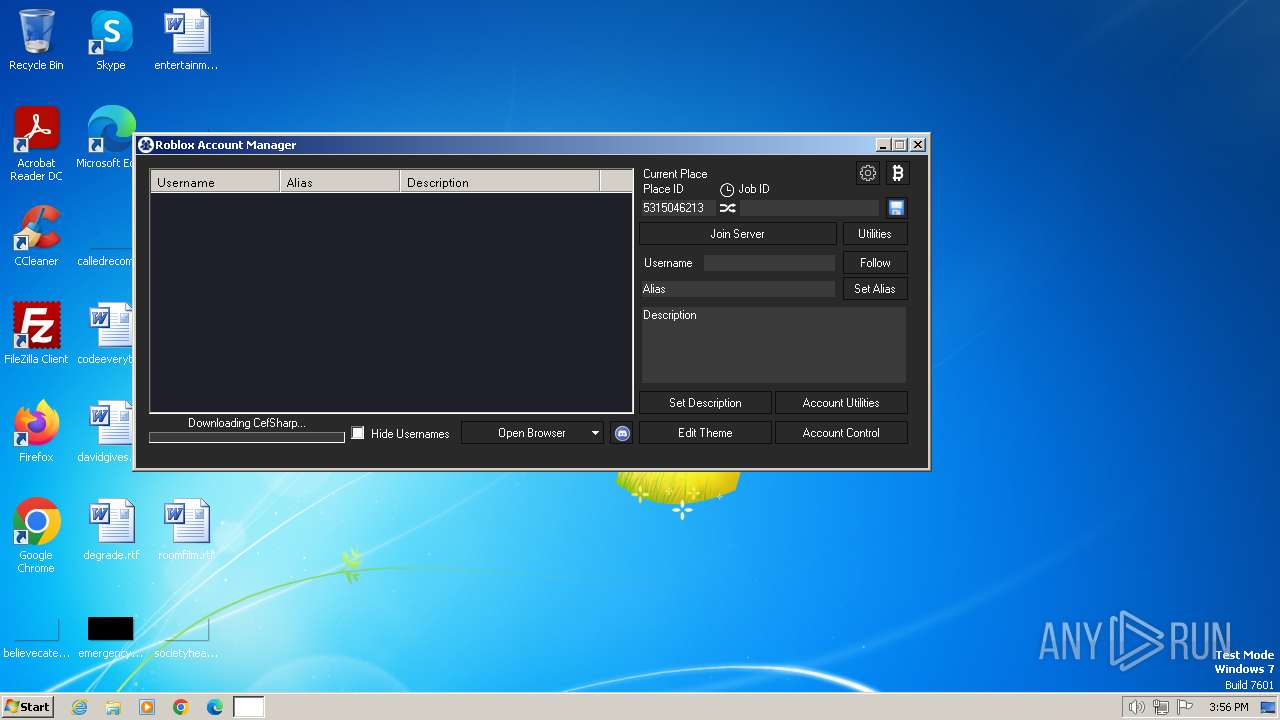Screen dimensions: 1280x720
Task: Focus the Username input field
Action: [769, 263]
